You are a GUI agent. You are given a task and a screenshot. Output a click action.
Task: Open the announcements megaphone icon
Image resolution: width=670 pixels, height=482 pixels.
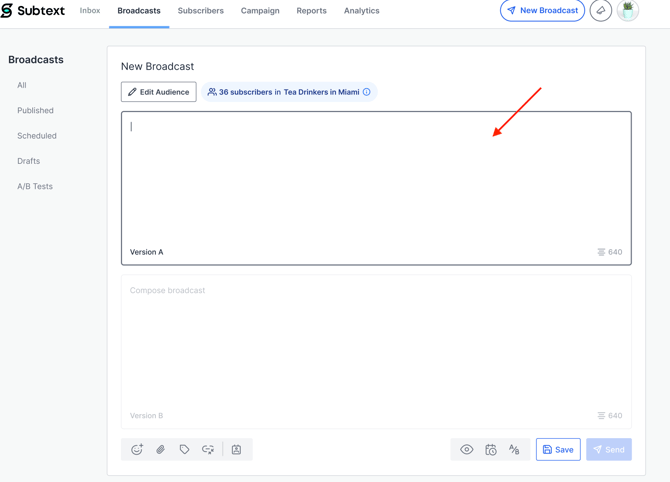tap(601, 11)
